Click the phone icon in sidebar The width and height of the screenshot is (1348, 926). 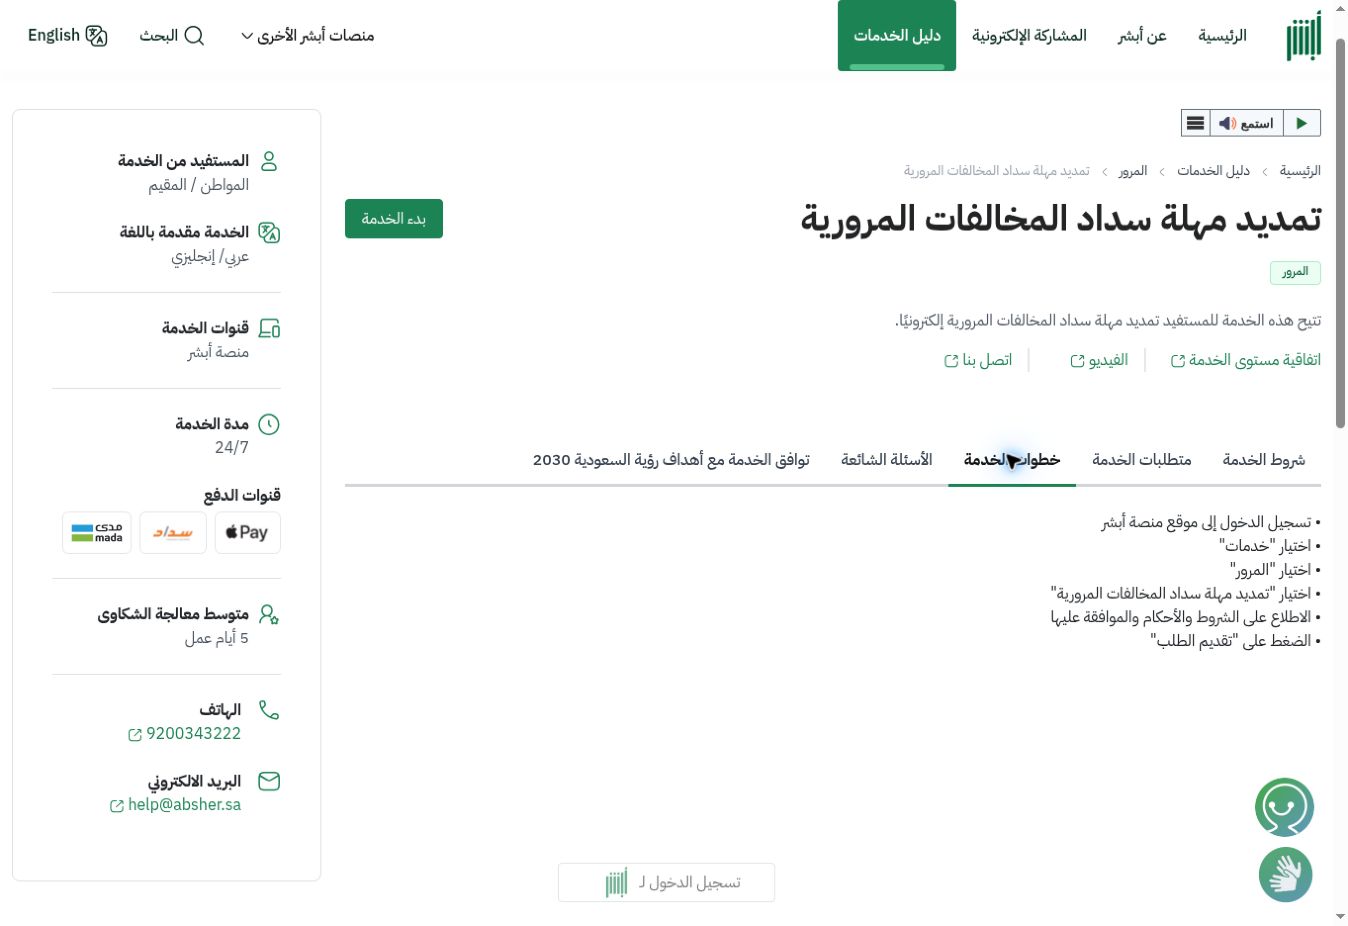point(269,710)
